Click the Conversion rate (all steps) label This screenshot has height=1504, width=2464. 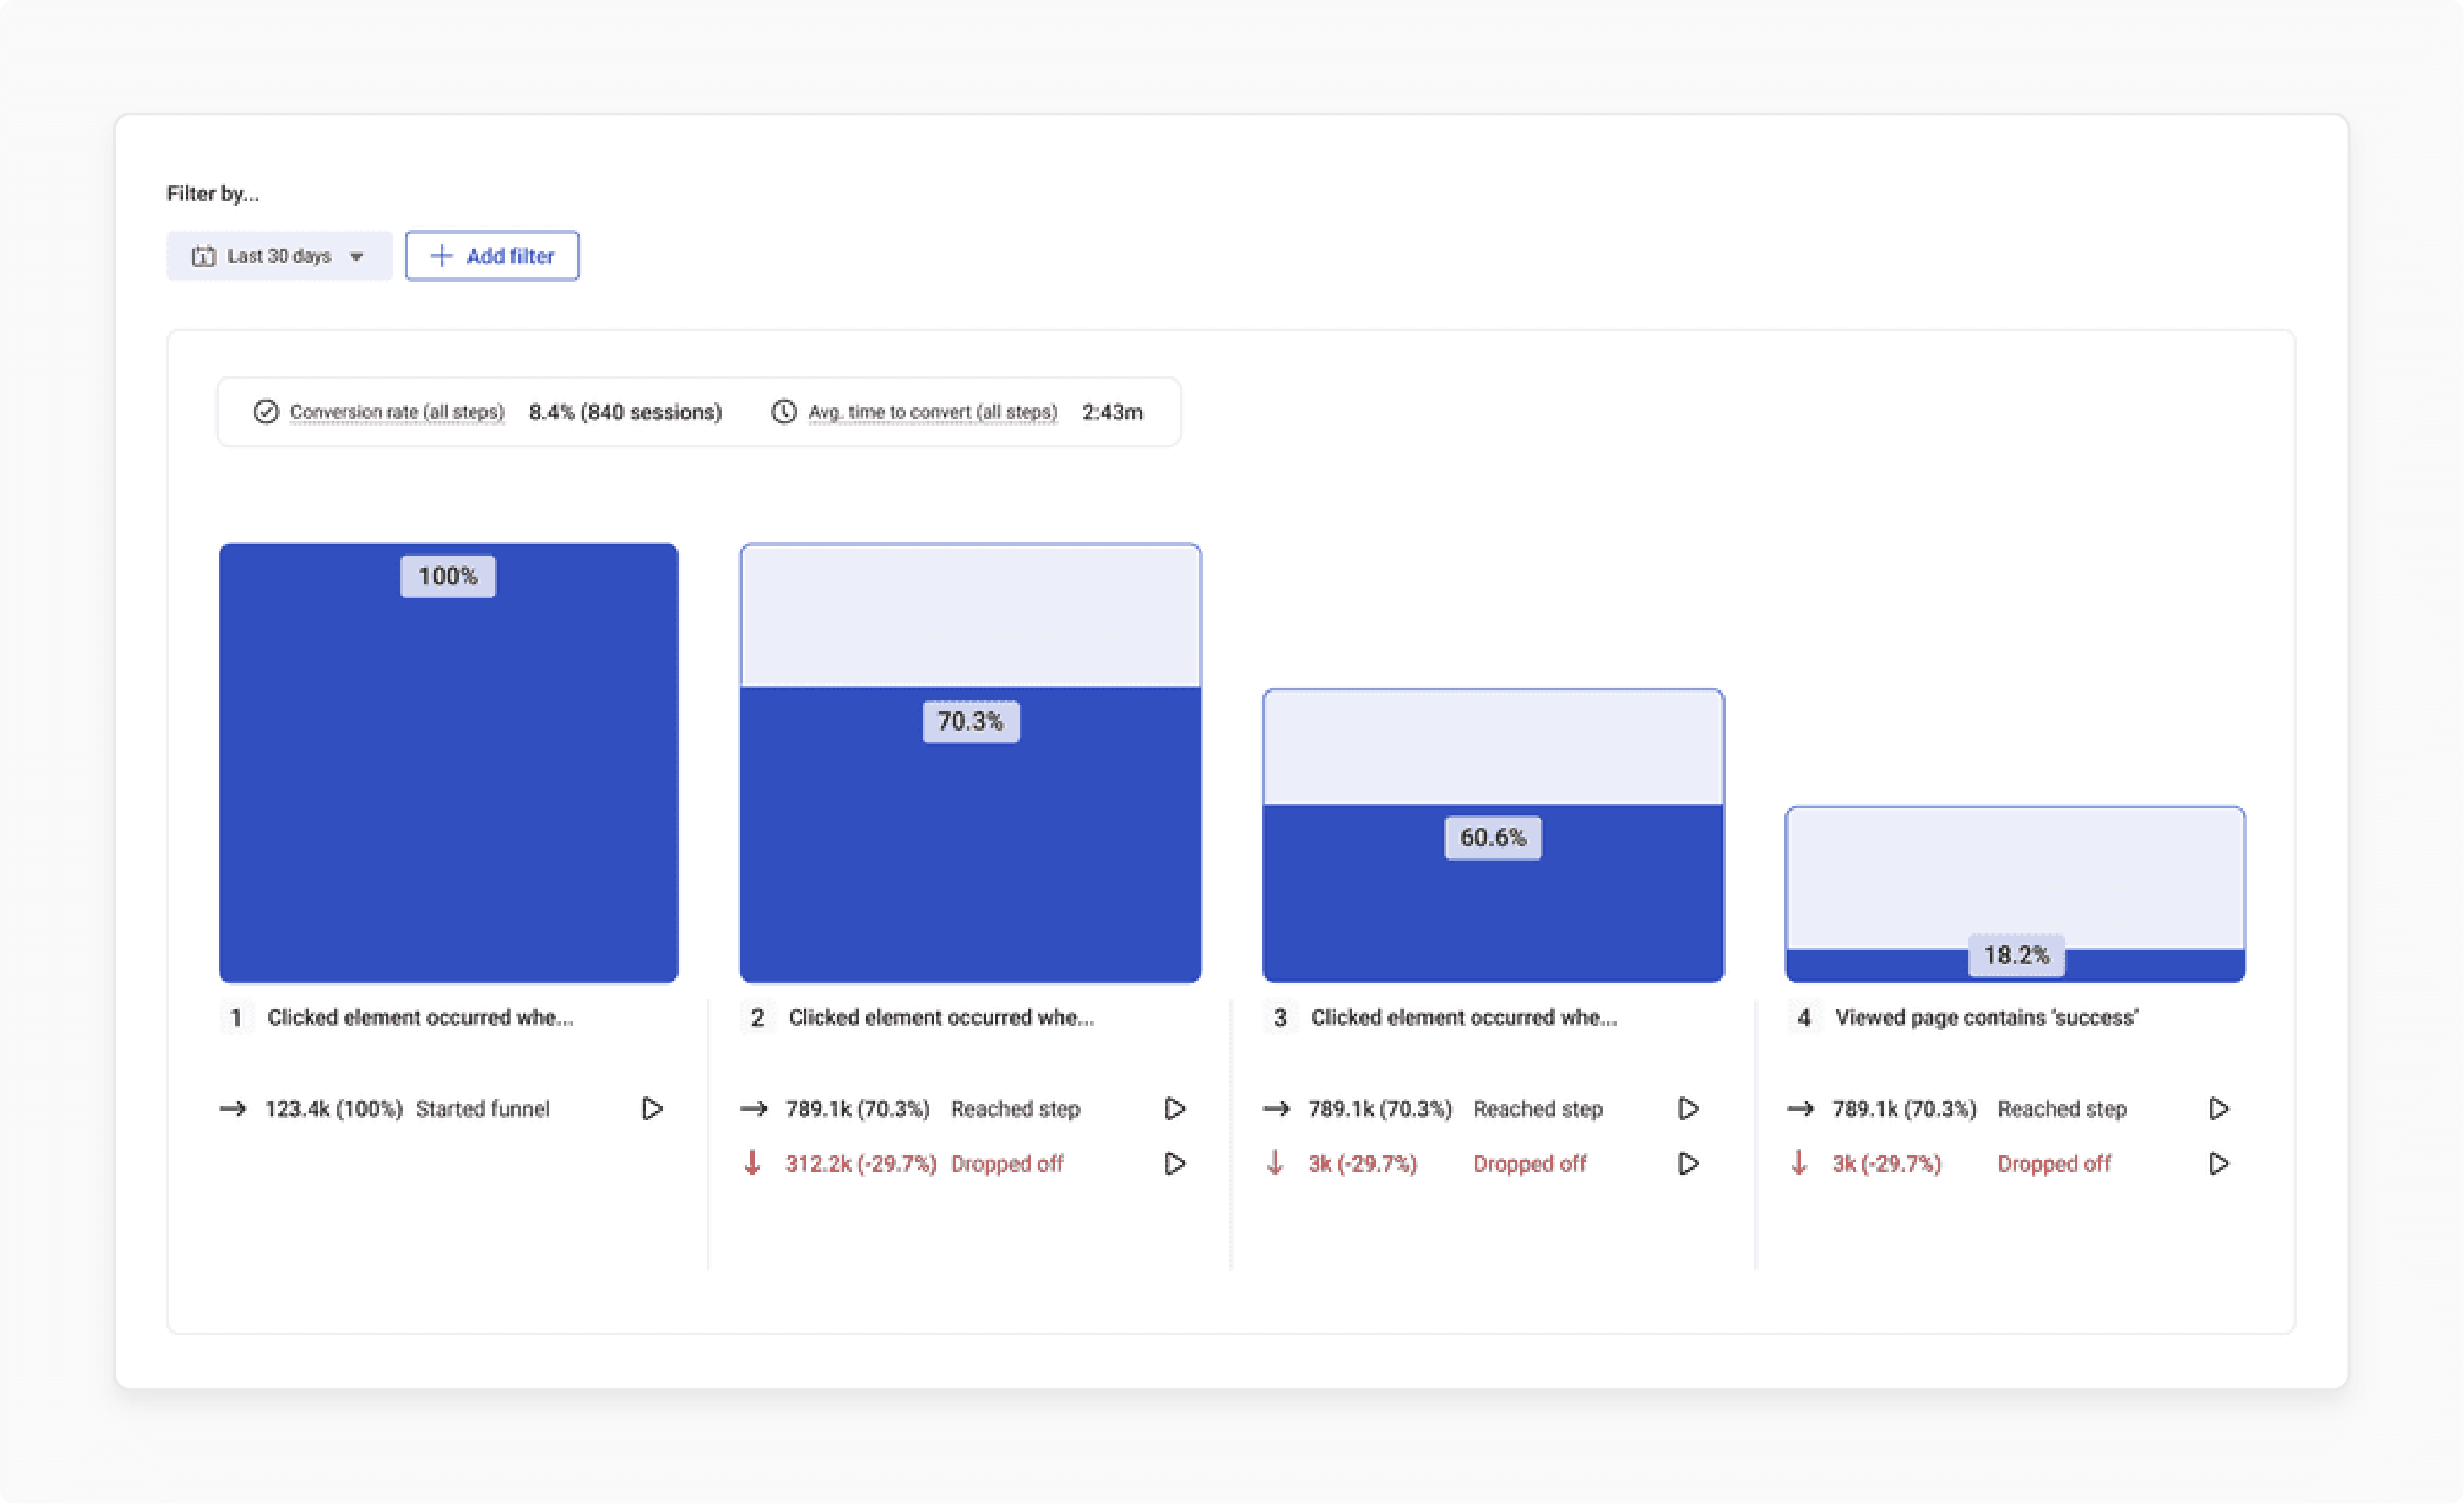[x=397, y=412]
